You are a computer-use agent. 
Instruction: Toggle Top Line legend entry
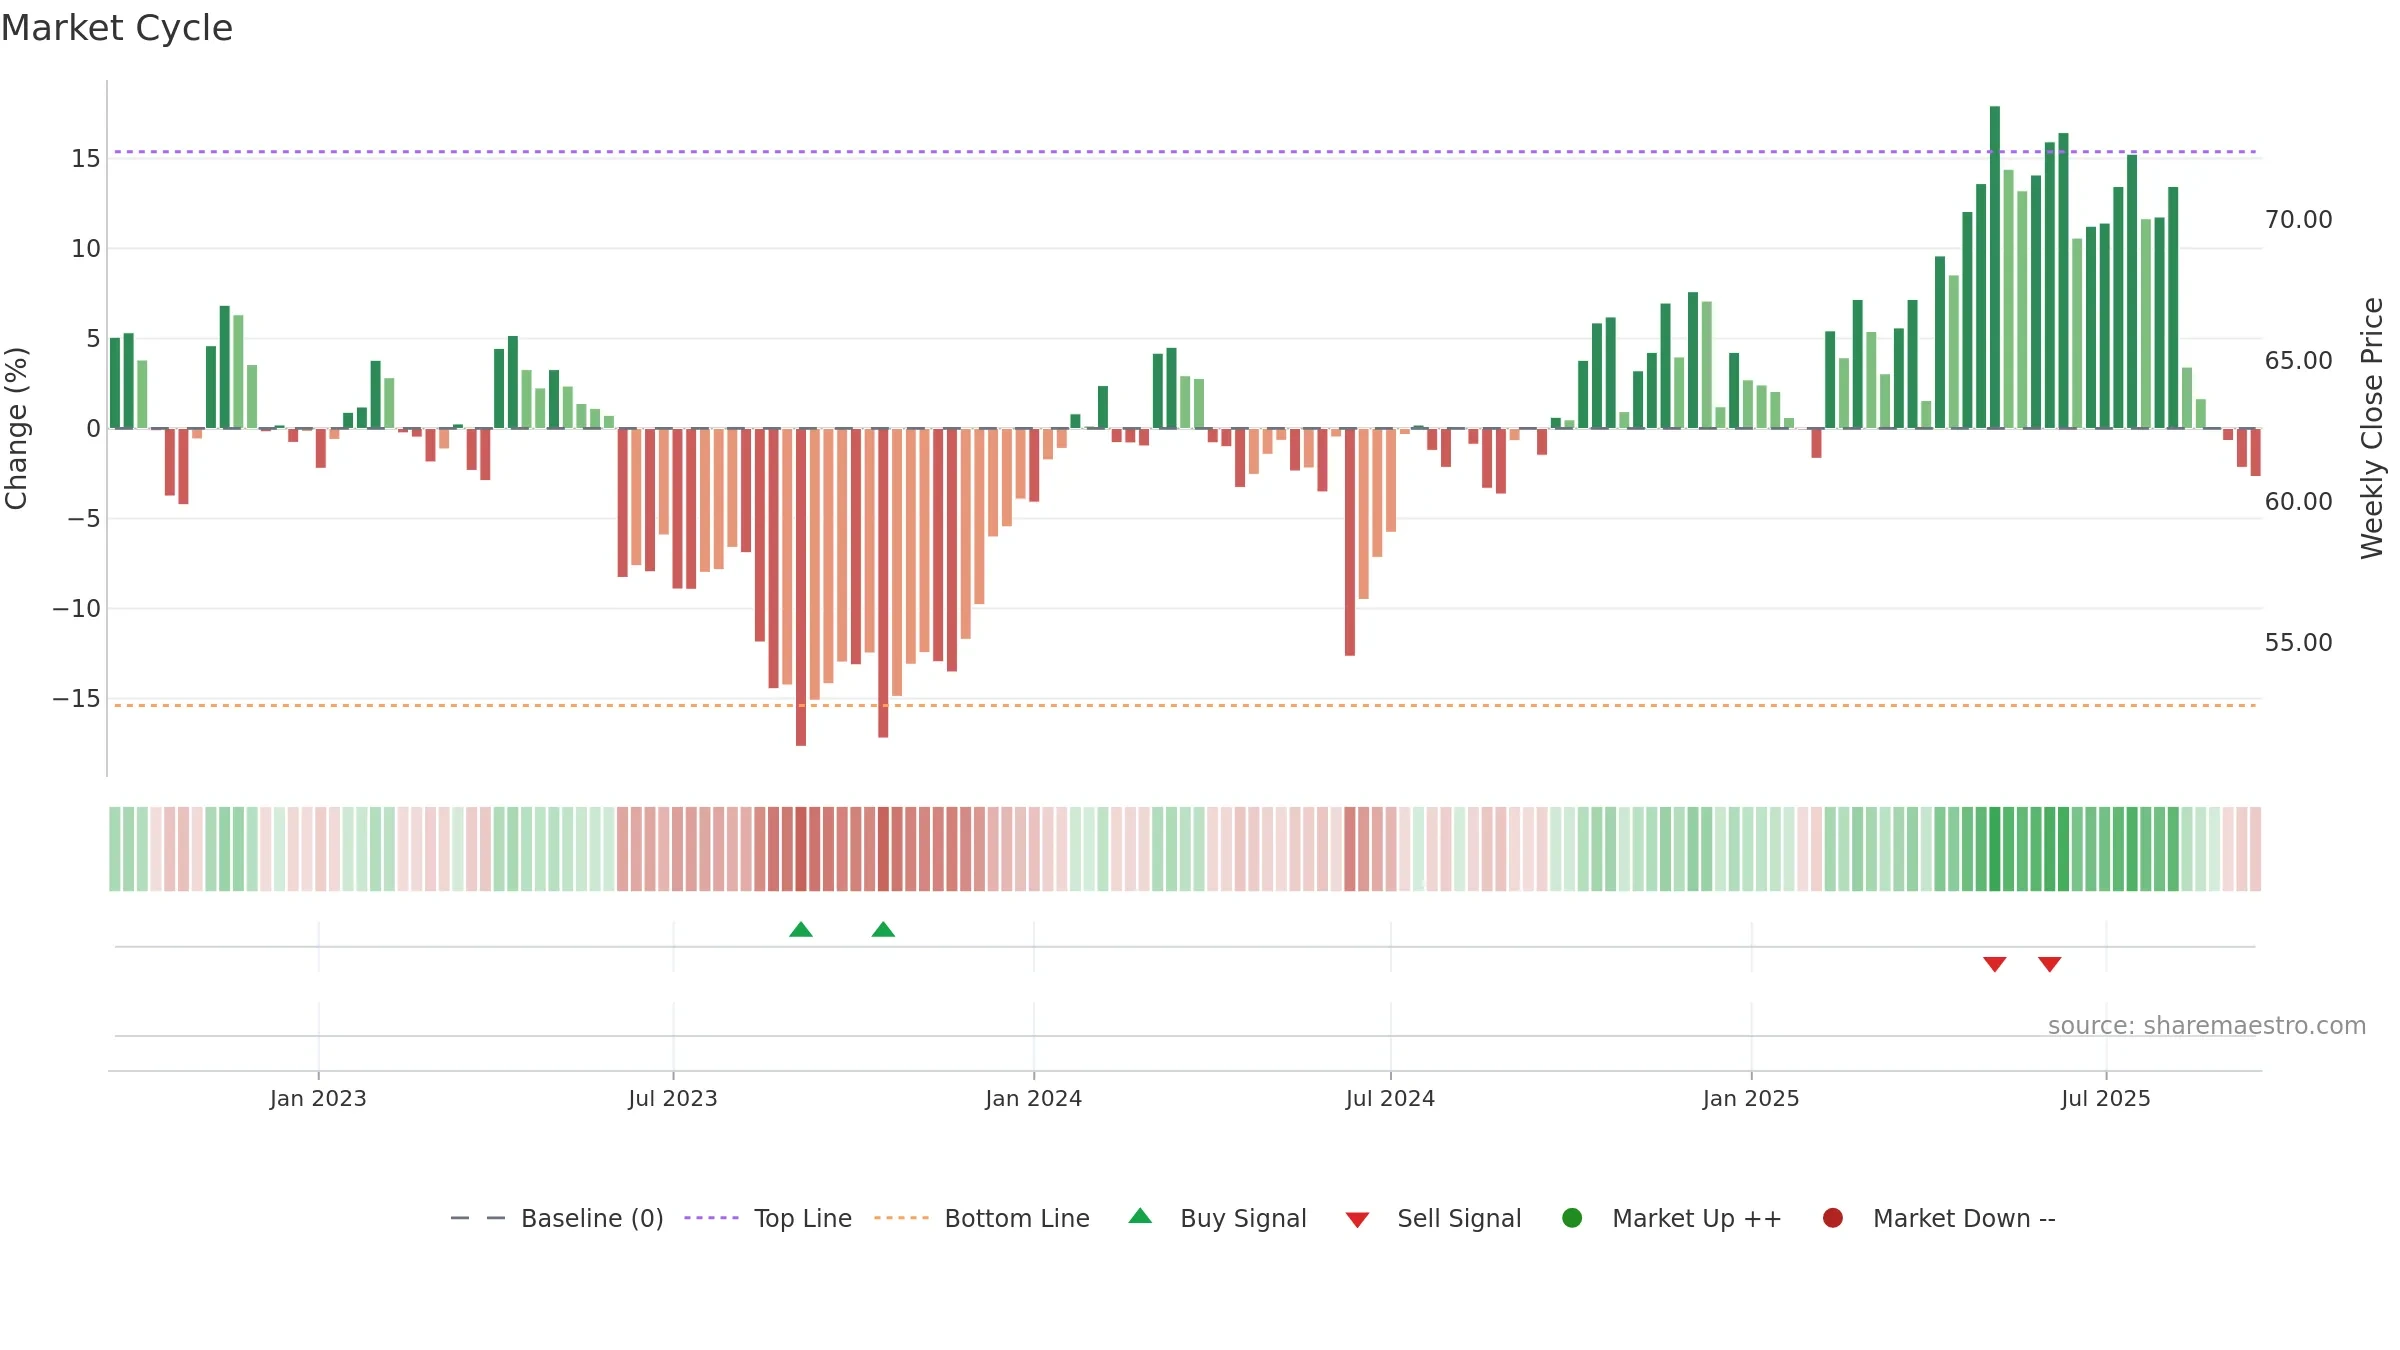[767, 1218]
